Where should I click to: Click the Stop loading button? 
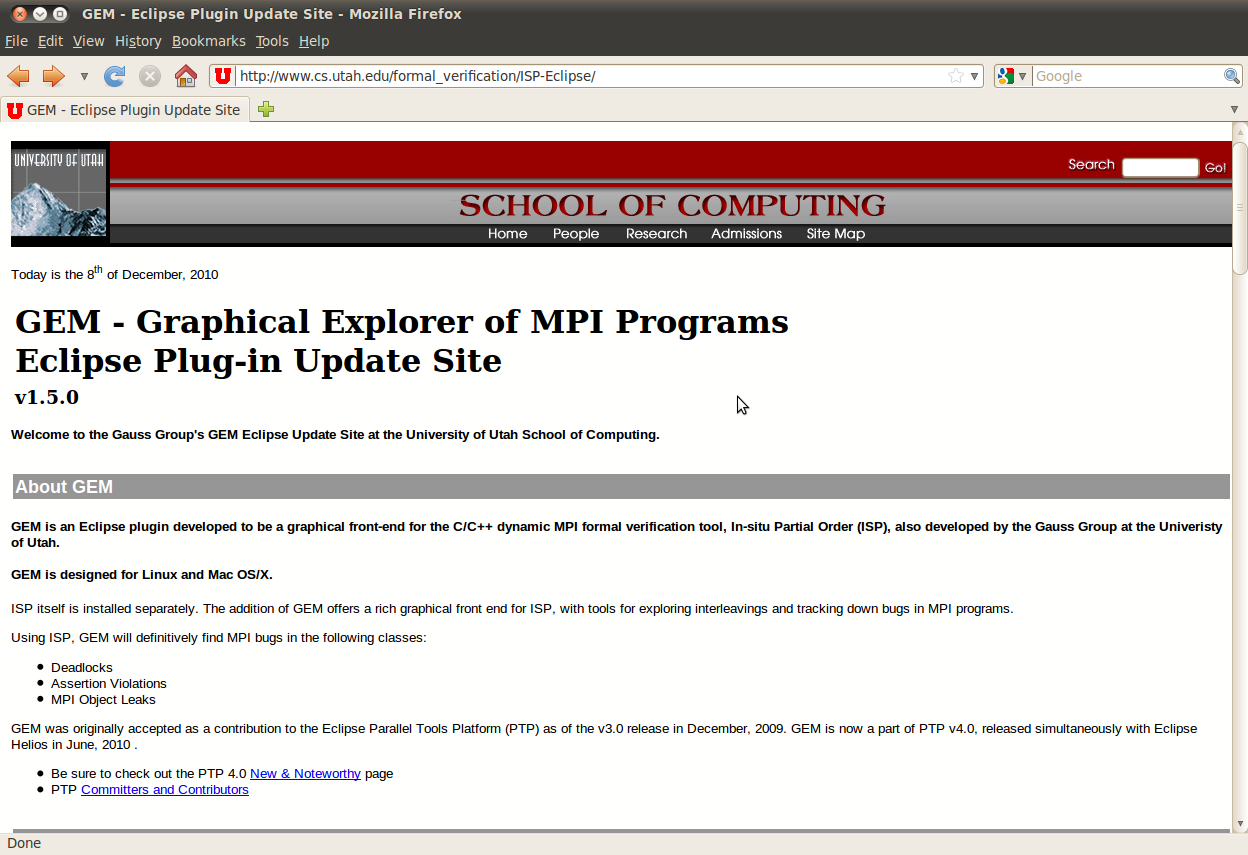(x=150, y=76)
